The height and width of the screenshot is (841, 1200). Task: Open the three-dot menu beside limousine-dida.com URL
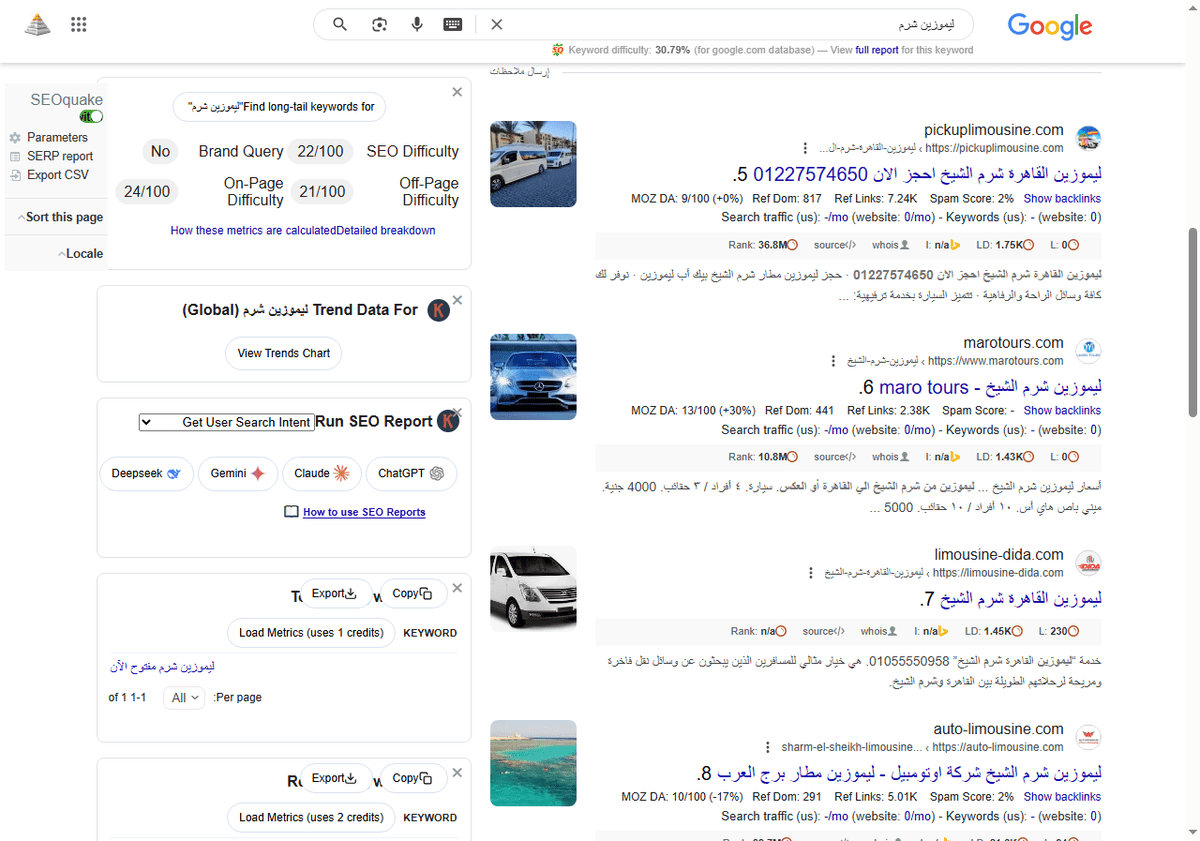point(810,572)
